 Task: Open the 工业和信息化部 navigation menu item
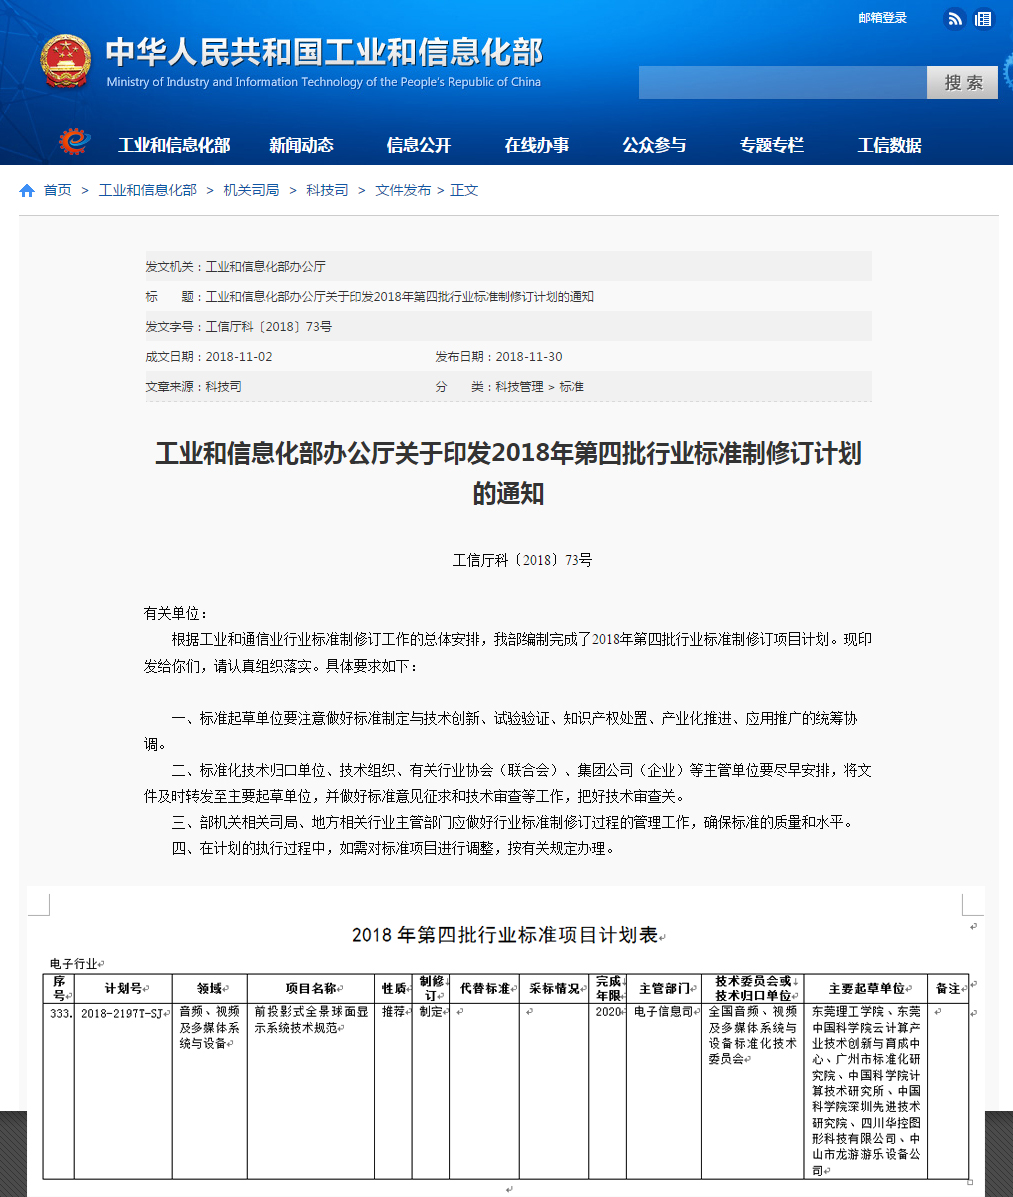174,145
